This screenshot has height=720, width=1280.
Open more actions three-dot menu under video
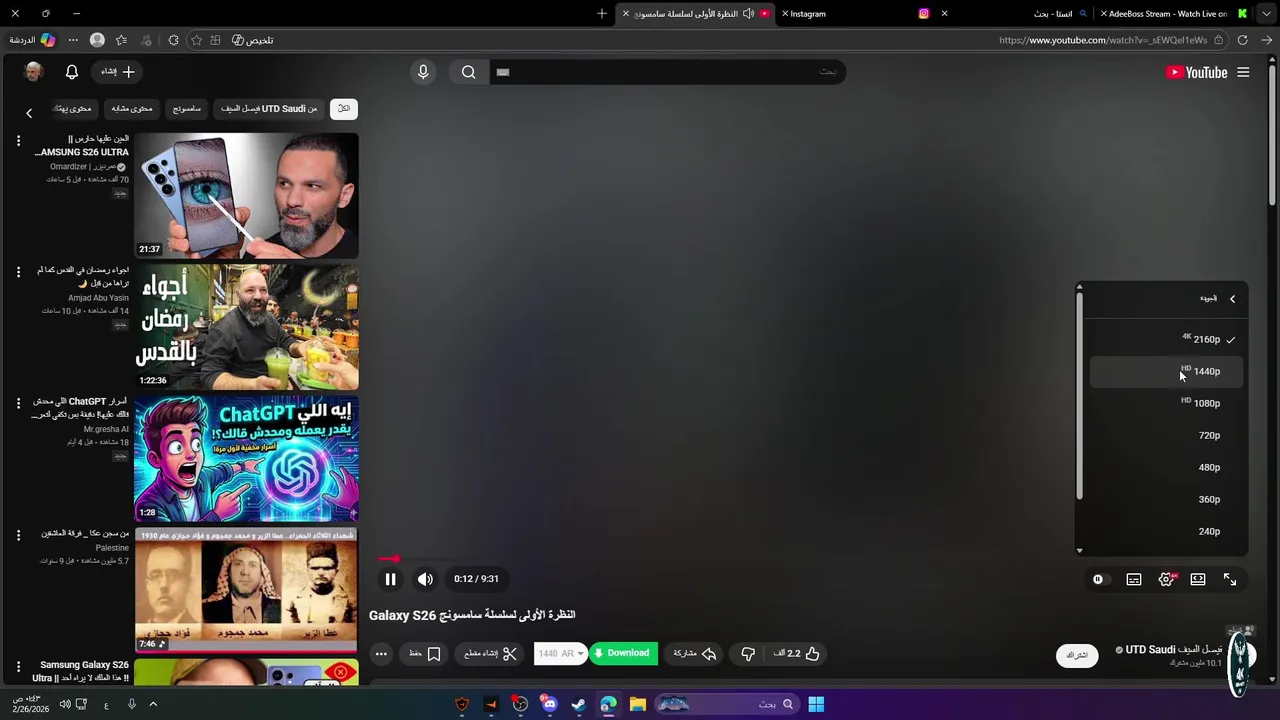381,654
